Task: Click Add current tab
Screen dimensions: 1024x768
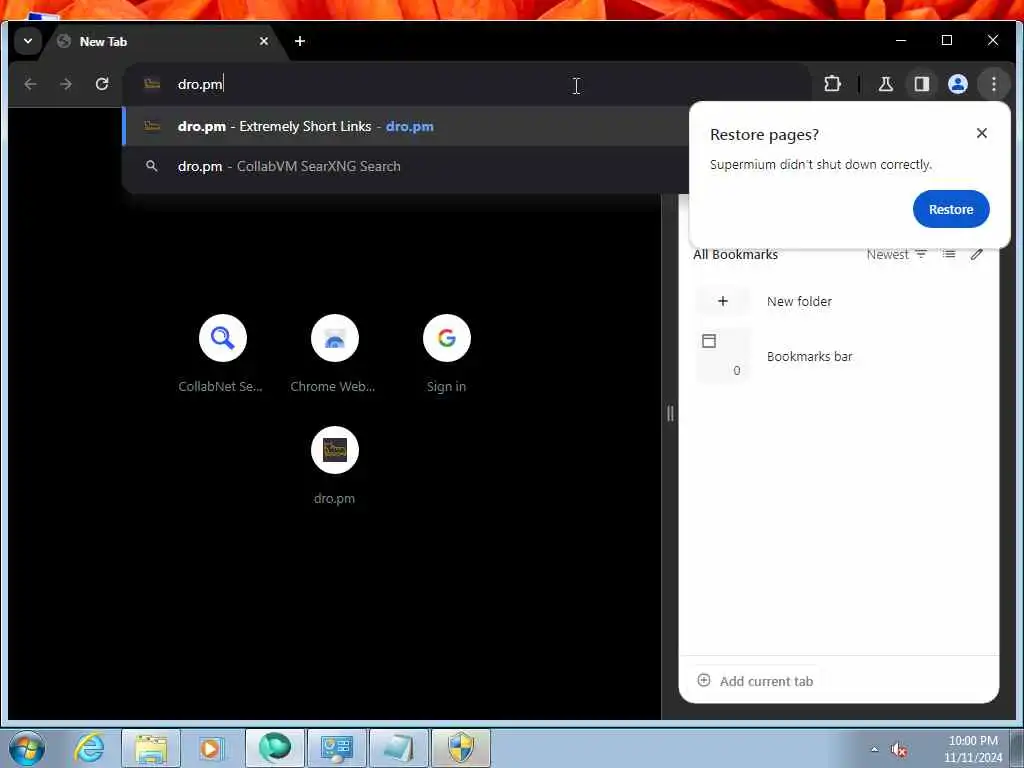Action: click(x=755, y=681)
